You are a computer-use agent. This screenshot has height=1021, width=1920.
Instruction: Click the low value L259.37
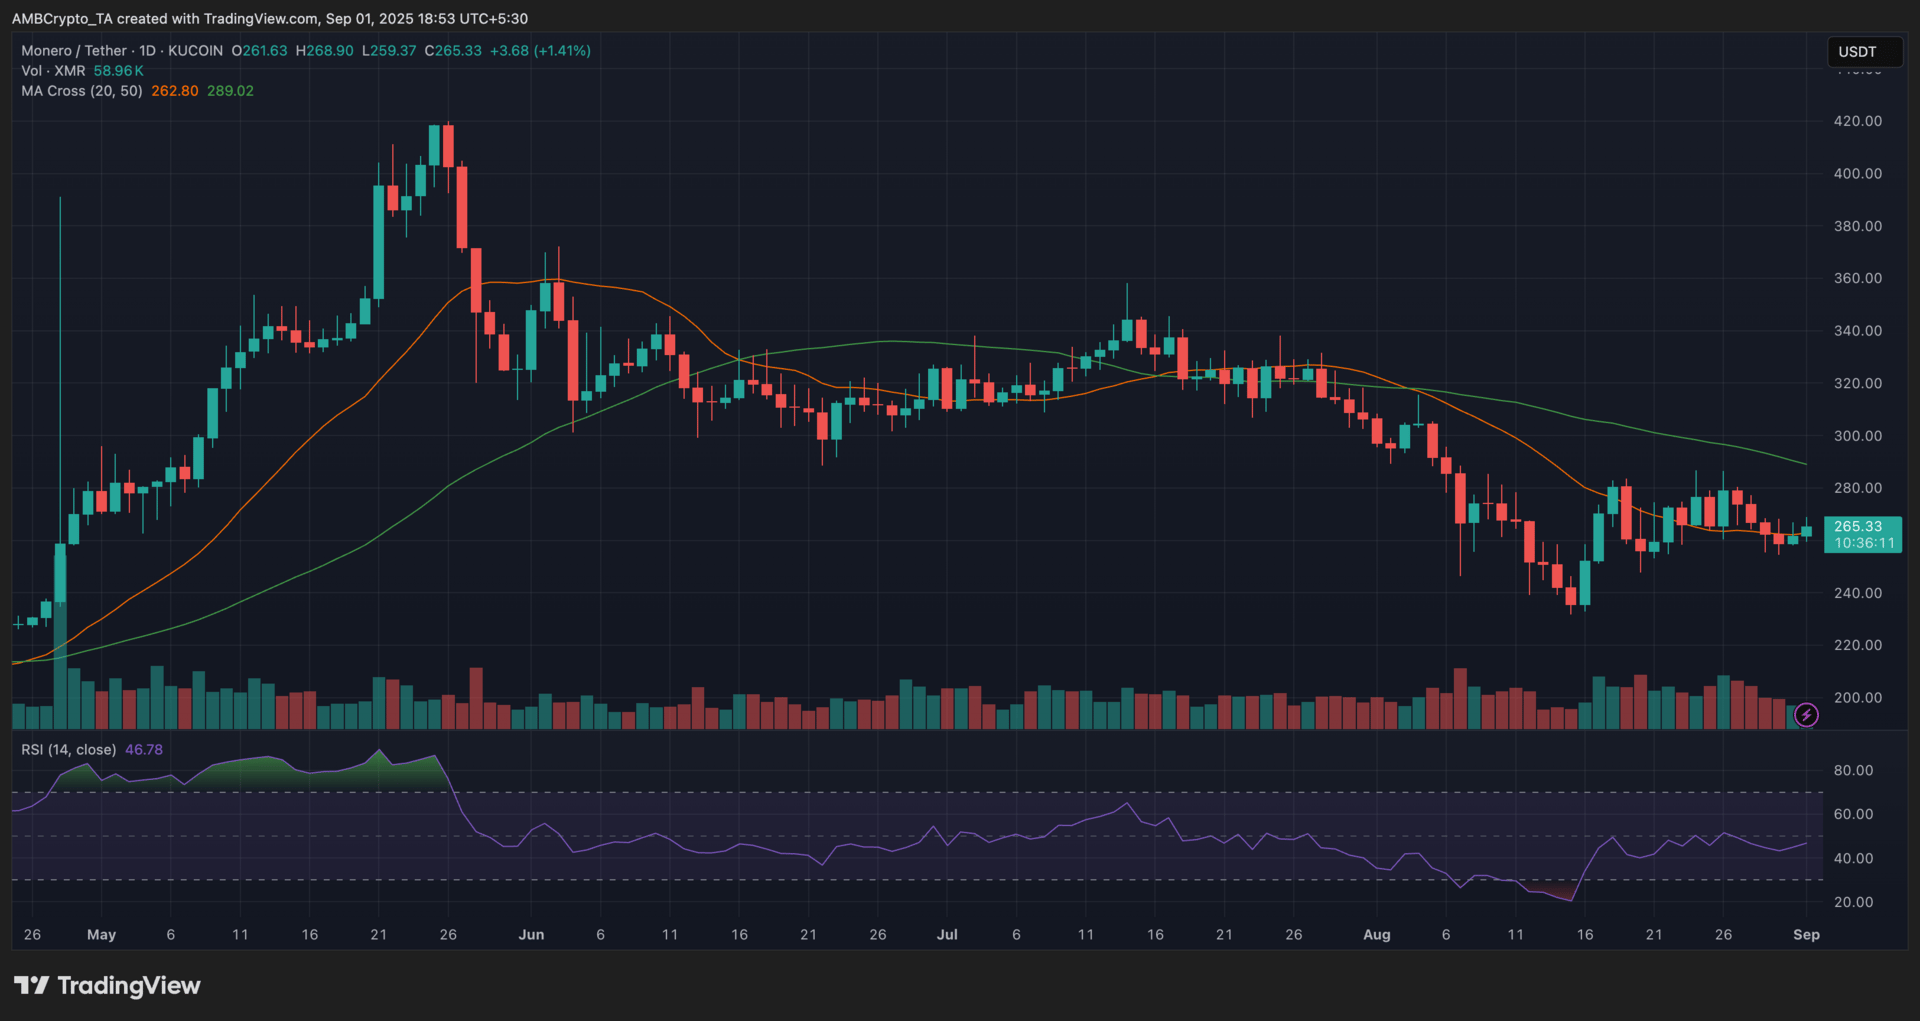pyautogui.click(x=389, y=51)
